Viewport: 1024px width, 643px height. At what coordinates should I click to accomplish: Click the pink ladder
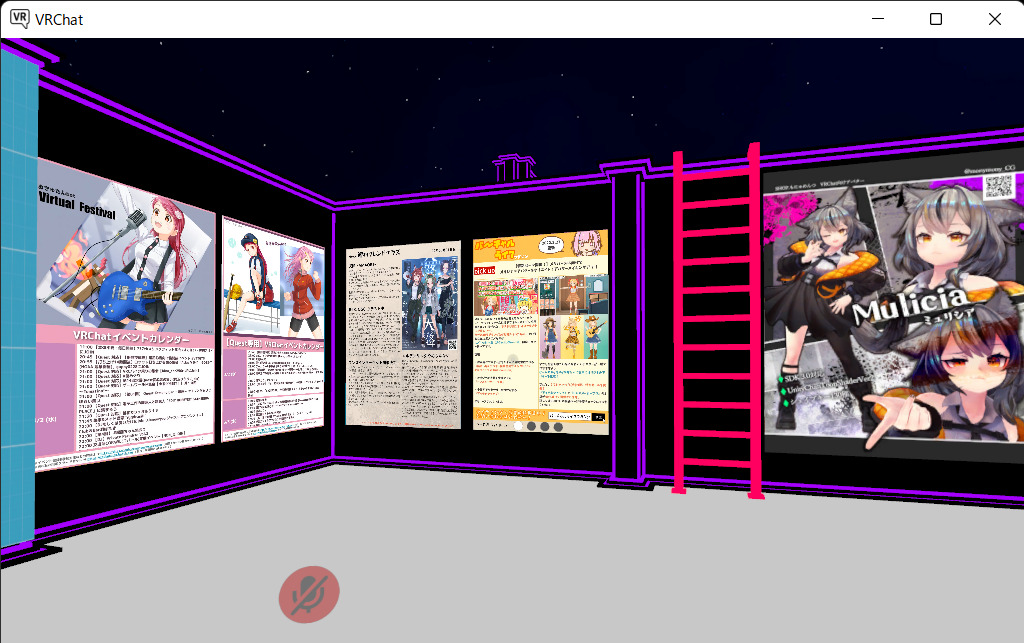[717, 321]
